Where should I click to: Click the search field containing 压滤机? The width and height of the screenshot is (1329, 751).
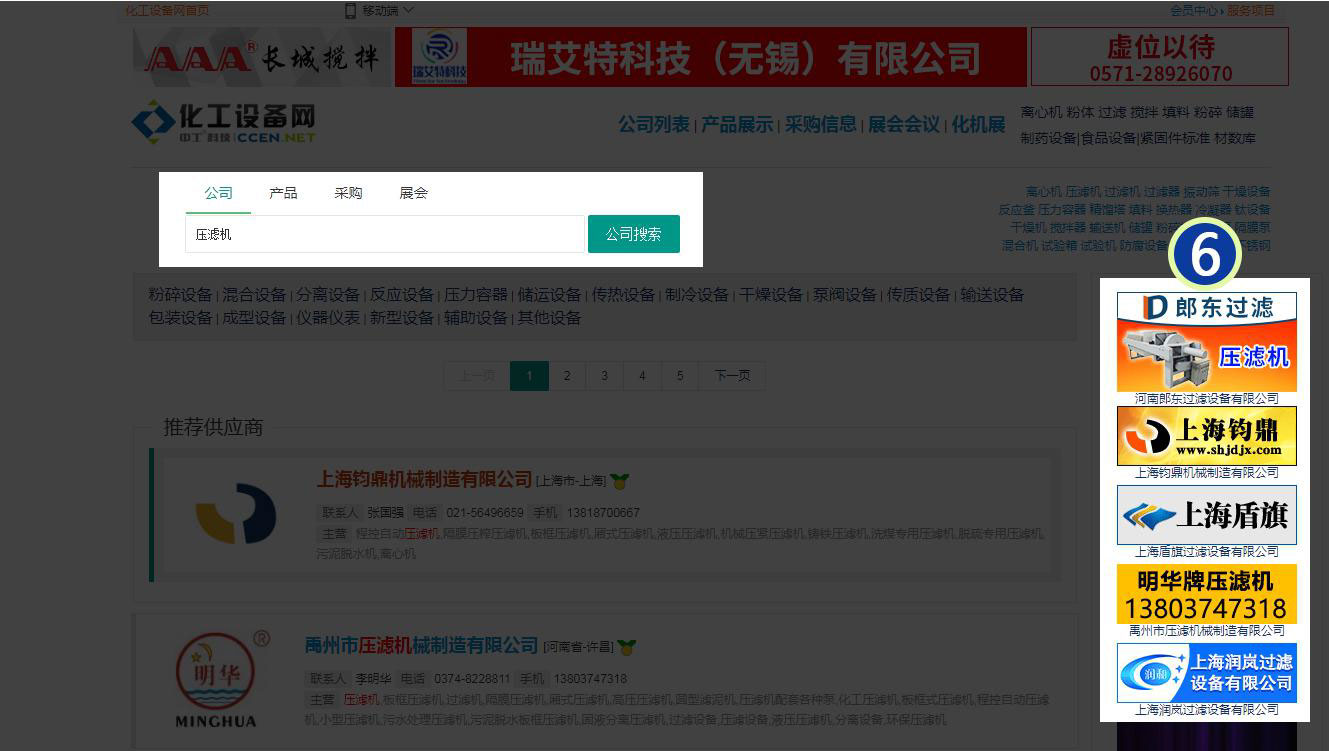384,234
